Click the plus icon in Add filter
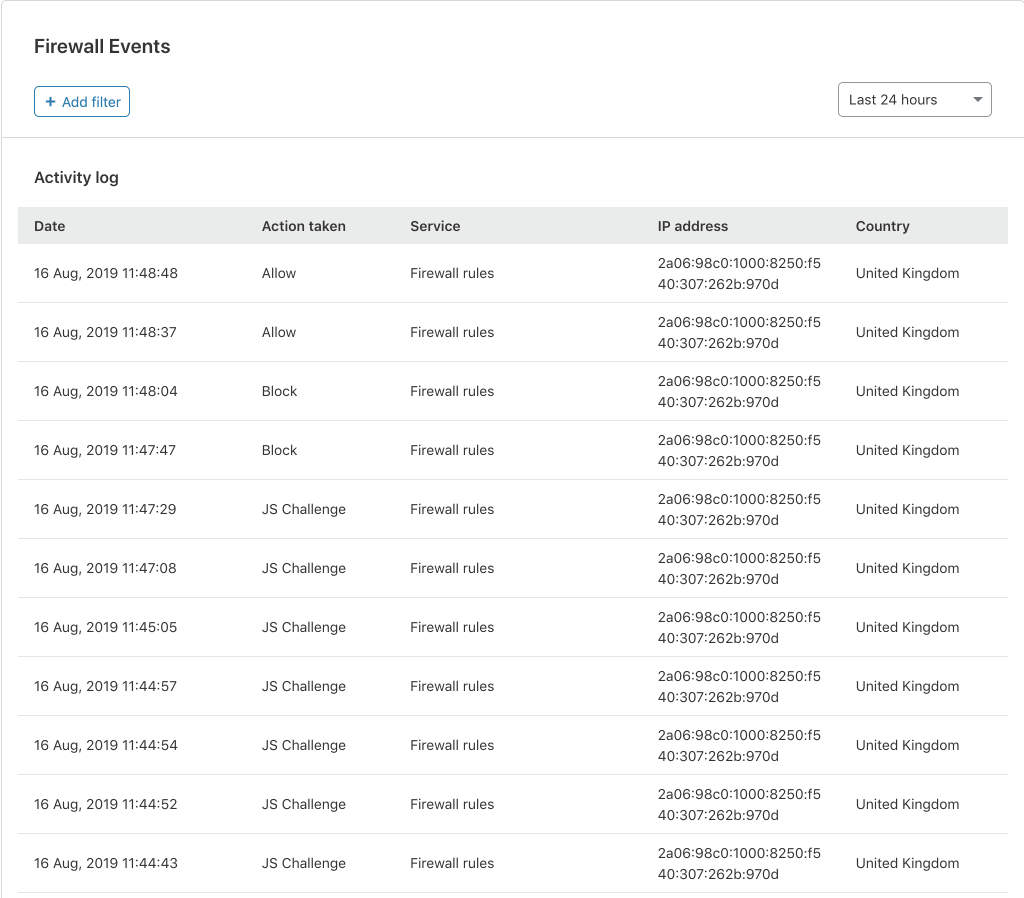 pyautogui.click(x=51, y=102)
